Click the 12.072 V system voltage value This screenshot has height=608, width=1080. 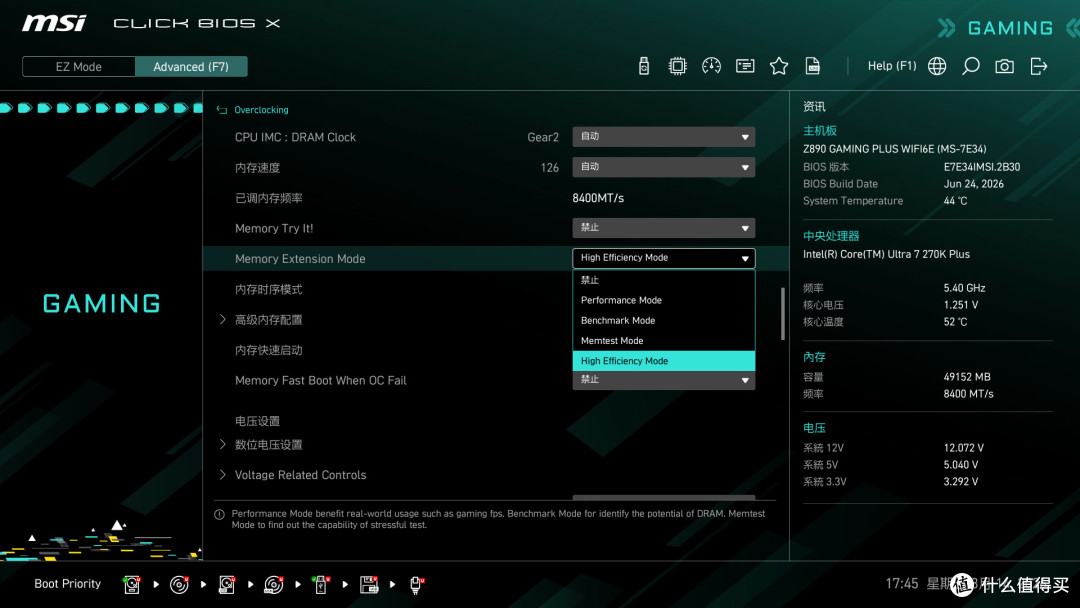click(964, 448)
